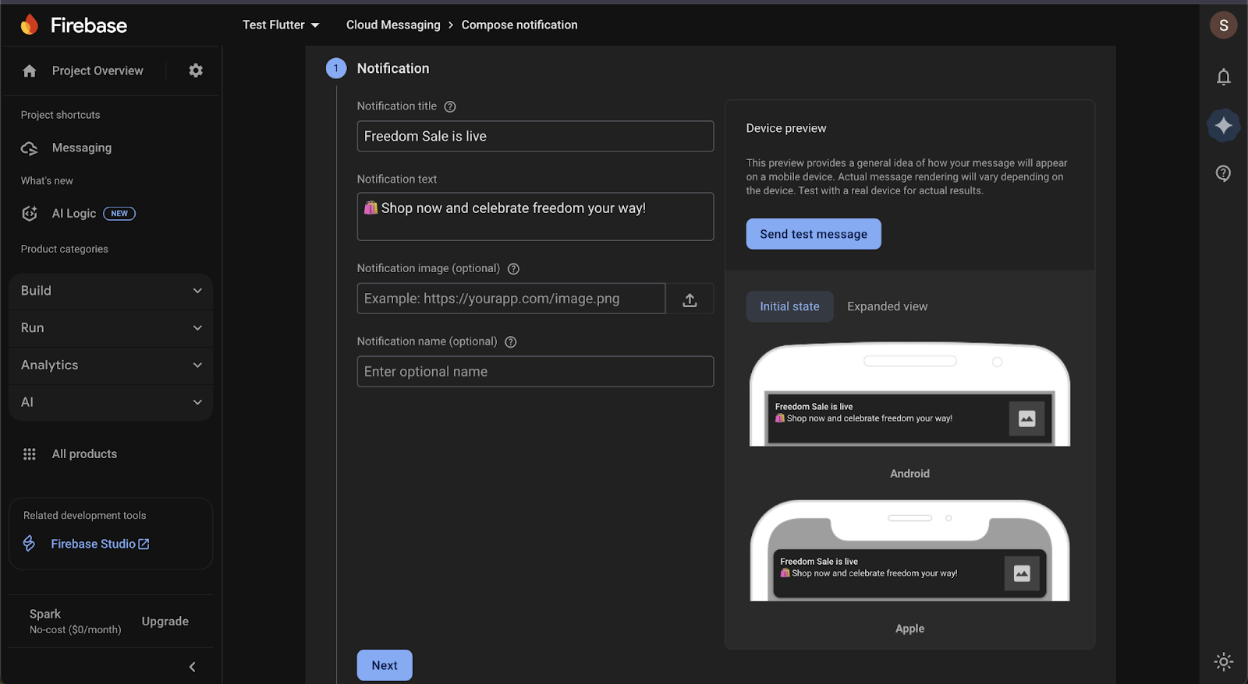Toggle the light/dark theme sun icon
The image size is (1248, 684).
pos(1223,661)
